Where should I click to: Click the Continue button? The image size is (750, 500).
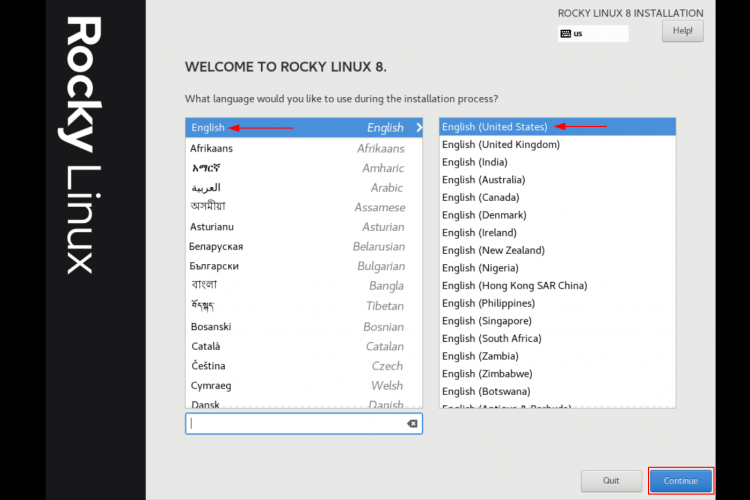click(x=681, y=480)
